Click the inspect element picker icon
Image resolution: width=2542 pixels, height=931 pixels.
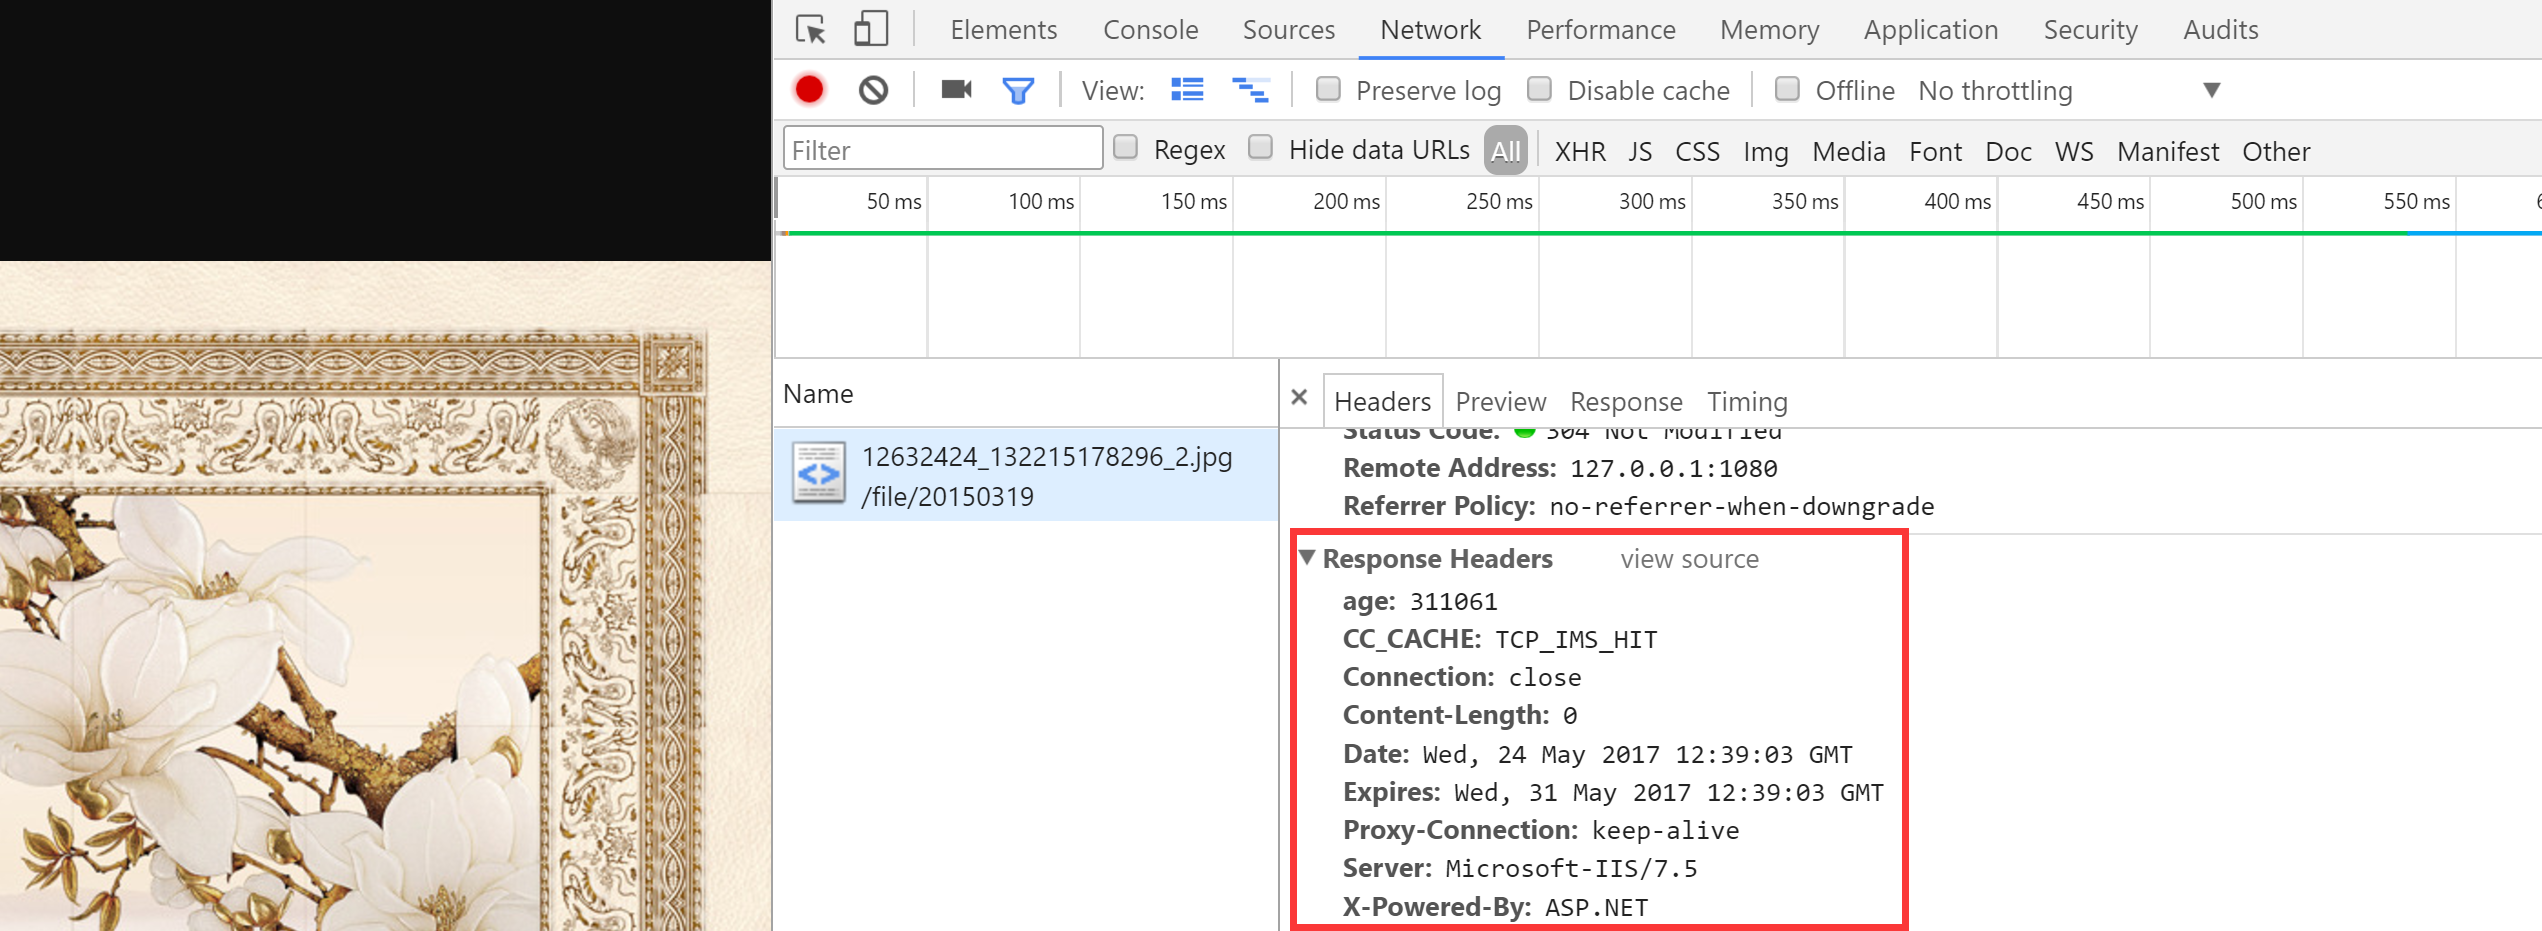tap(810, 30)
